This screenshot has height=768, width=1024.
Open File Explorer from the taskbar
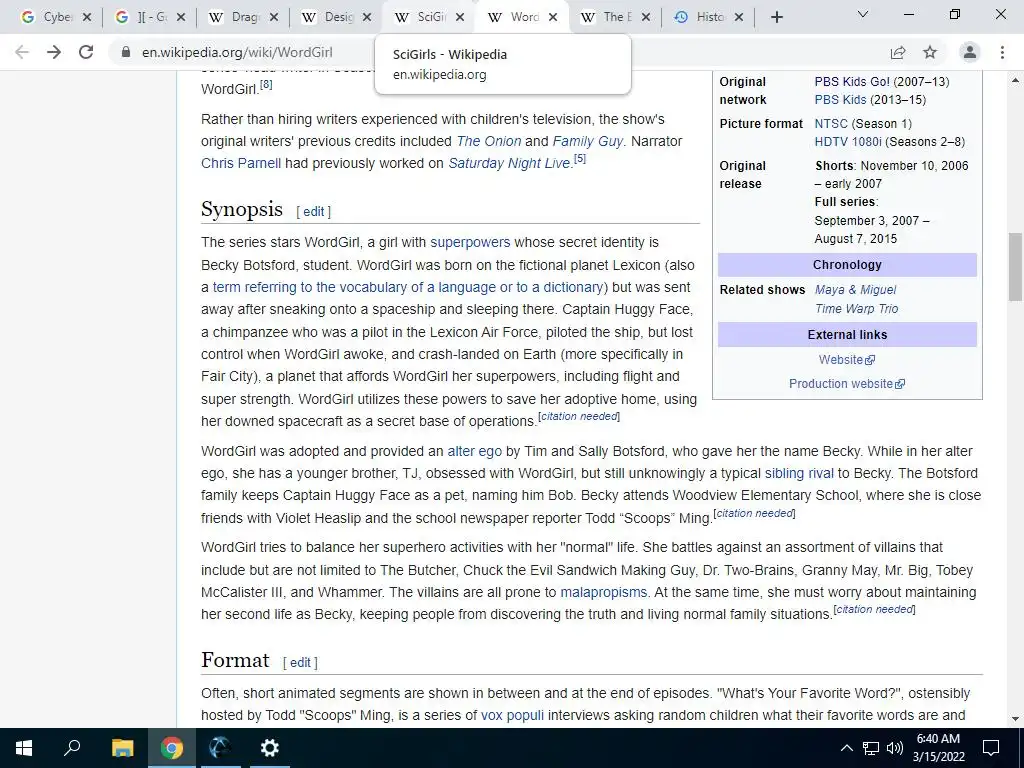coord(122,748)
